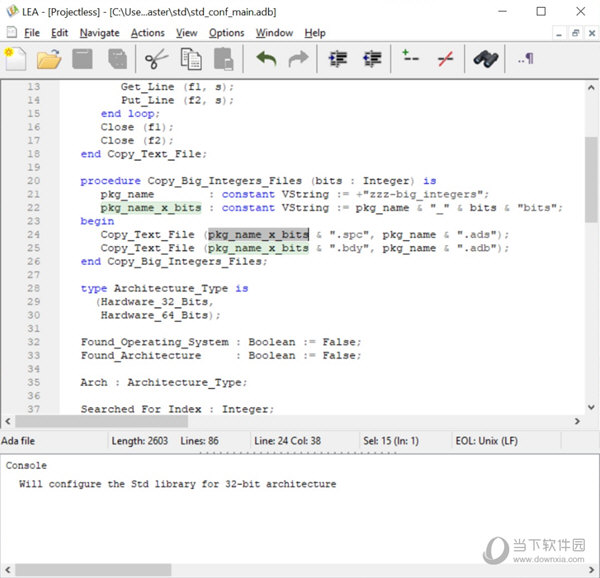Click the Save All toolbar icon

pos(117,59)
